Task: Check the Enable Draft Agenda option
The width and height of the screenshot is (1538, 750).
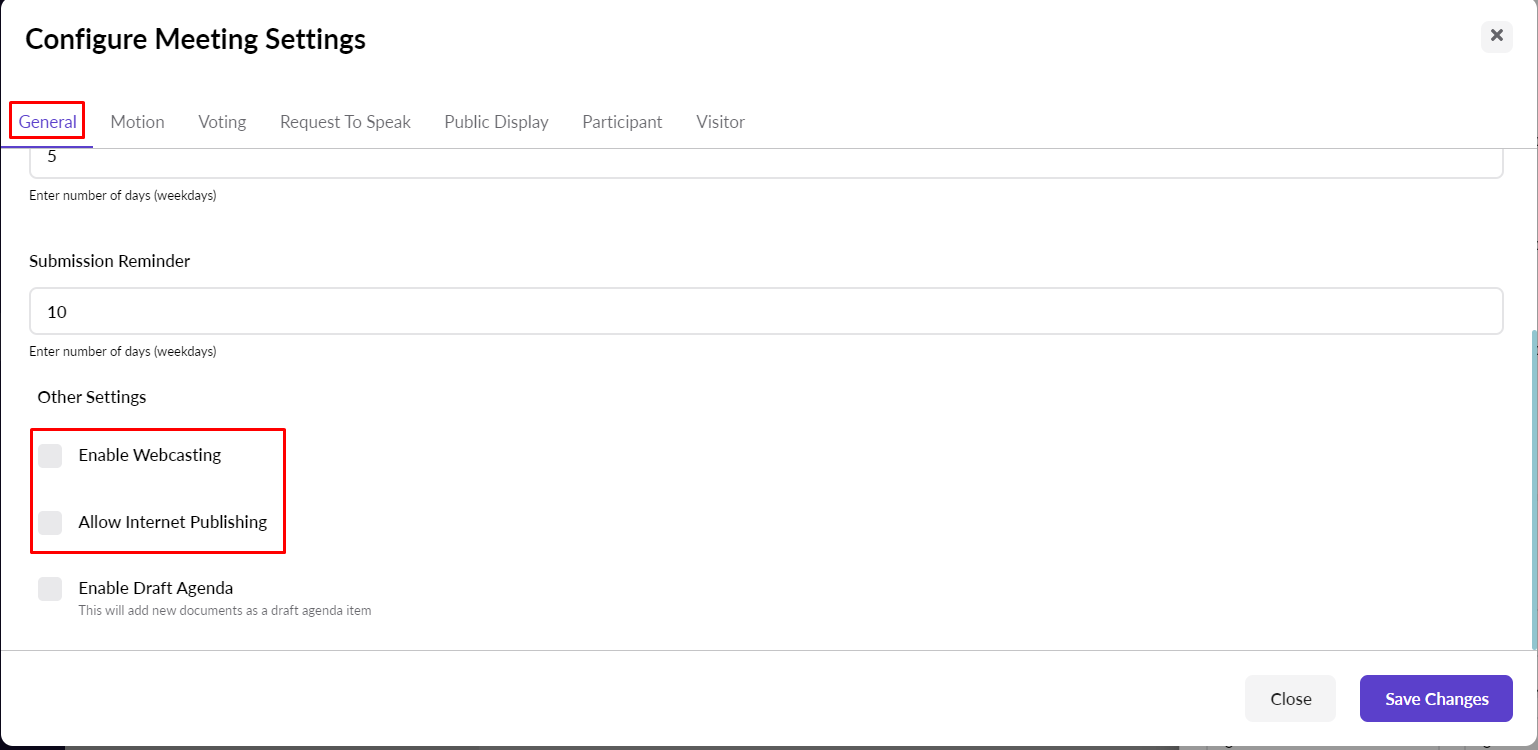Action: (x=50, y=588)
